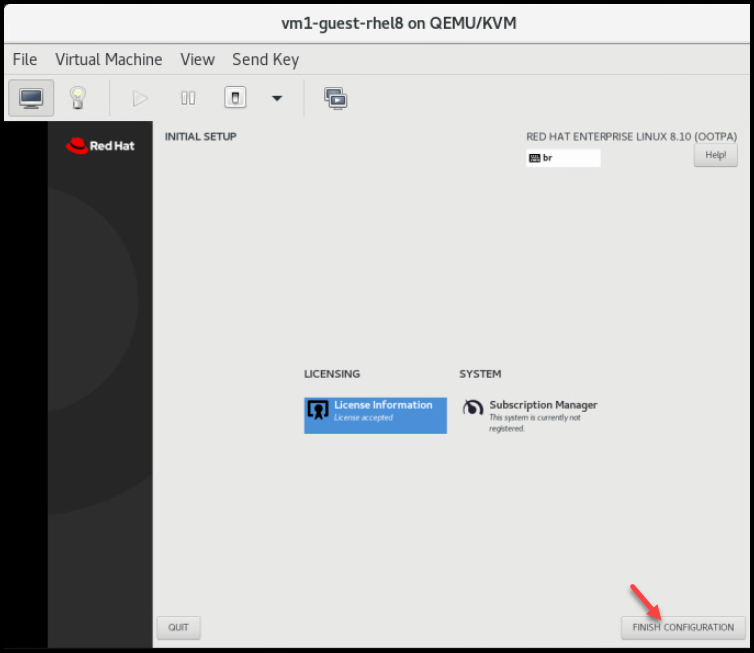Click the Subscription Manager gauge icon
The width and height of the screenshot is (754, 653).
pyautogui.click(x=473, y=408)
